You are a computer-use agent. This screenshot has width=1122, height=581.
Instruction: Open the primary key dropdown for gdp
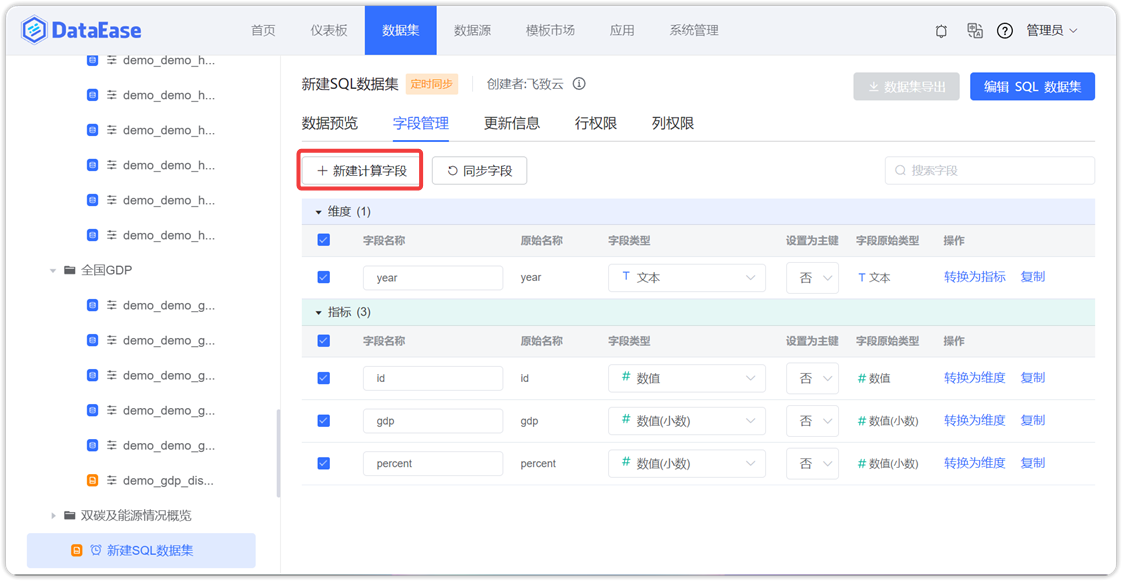(x=812, y=421)
